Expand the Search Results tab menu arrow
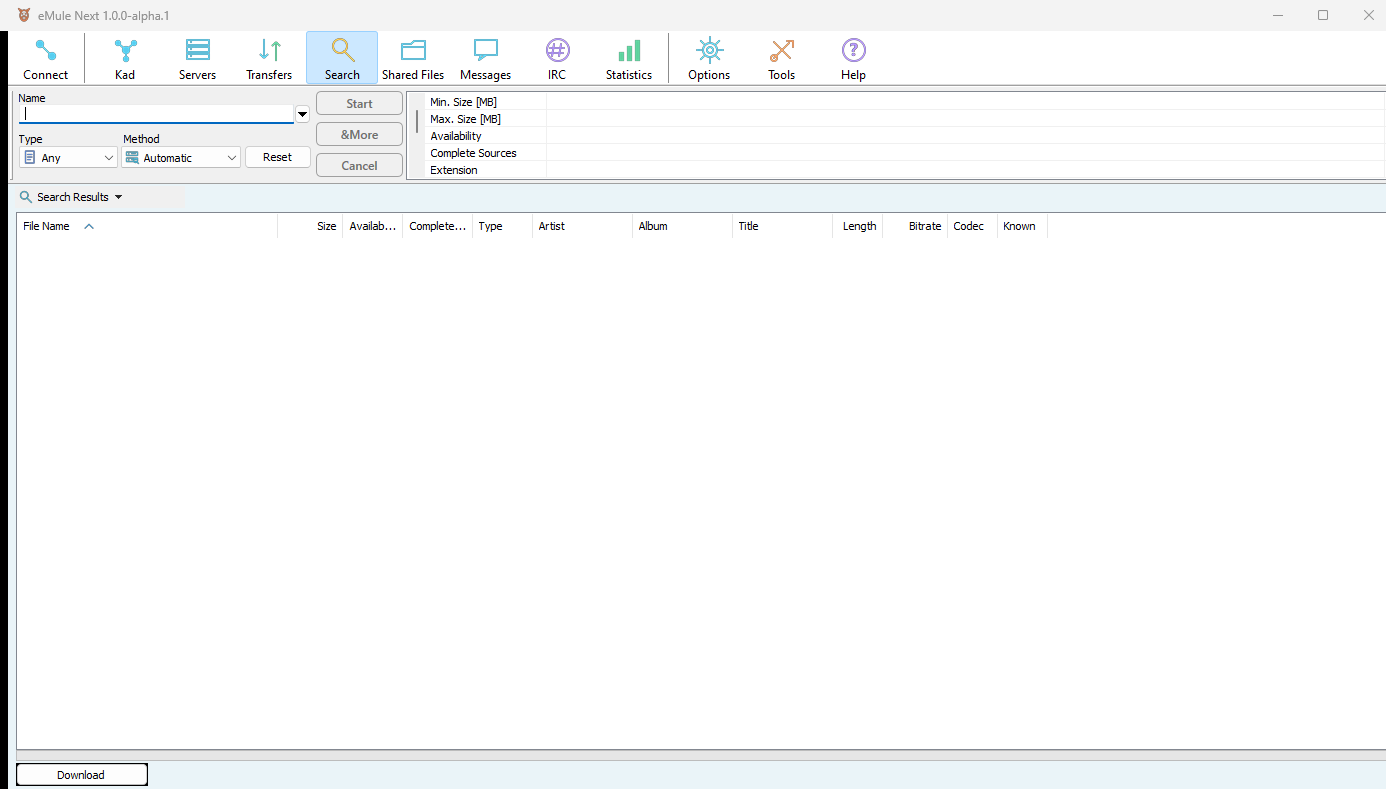The width and height of the screenshot is (1386, 789). point(118,197)
